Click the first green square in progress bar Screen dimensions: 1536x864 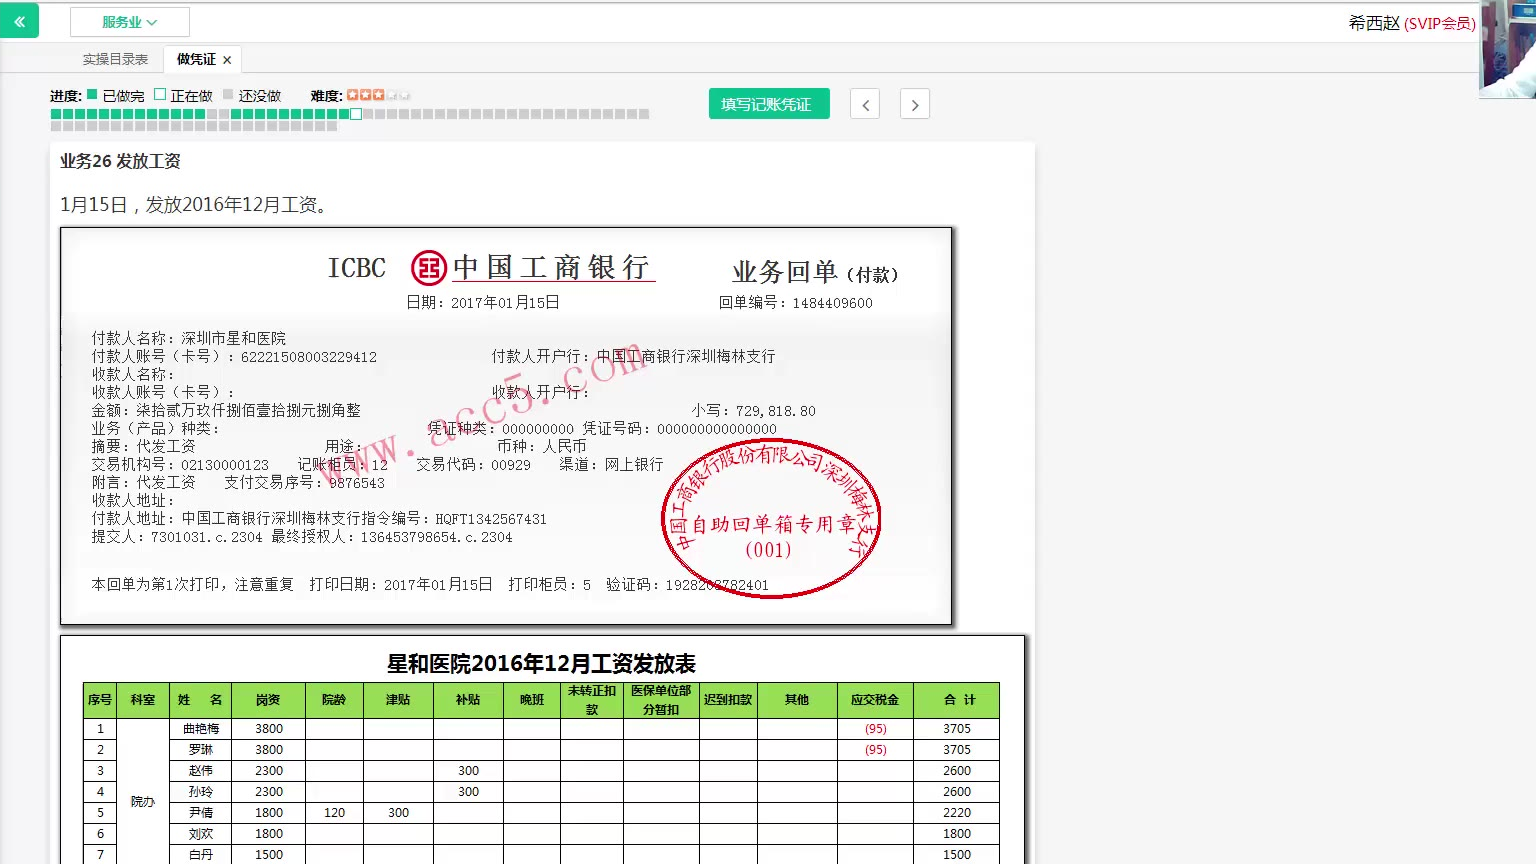pos(56,114)
